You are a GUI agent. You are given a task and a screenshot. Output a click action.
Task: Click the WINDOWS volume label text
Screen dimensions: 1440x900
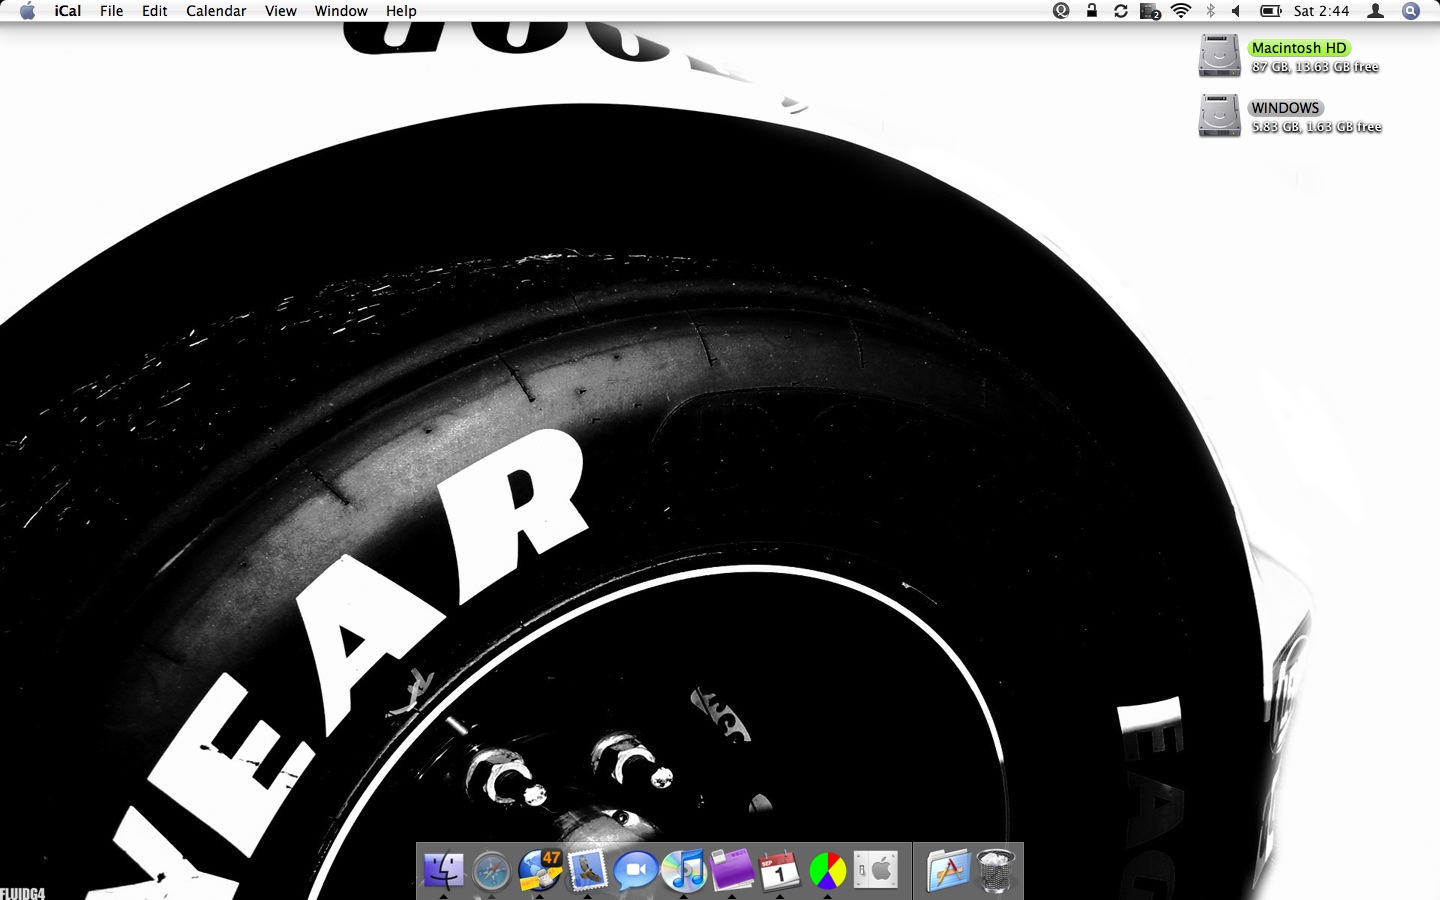[1285, 108]
